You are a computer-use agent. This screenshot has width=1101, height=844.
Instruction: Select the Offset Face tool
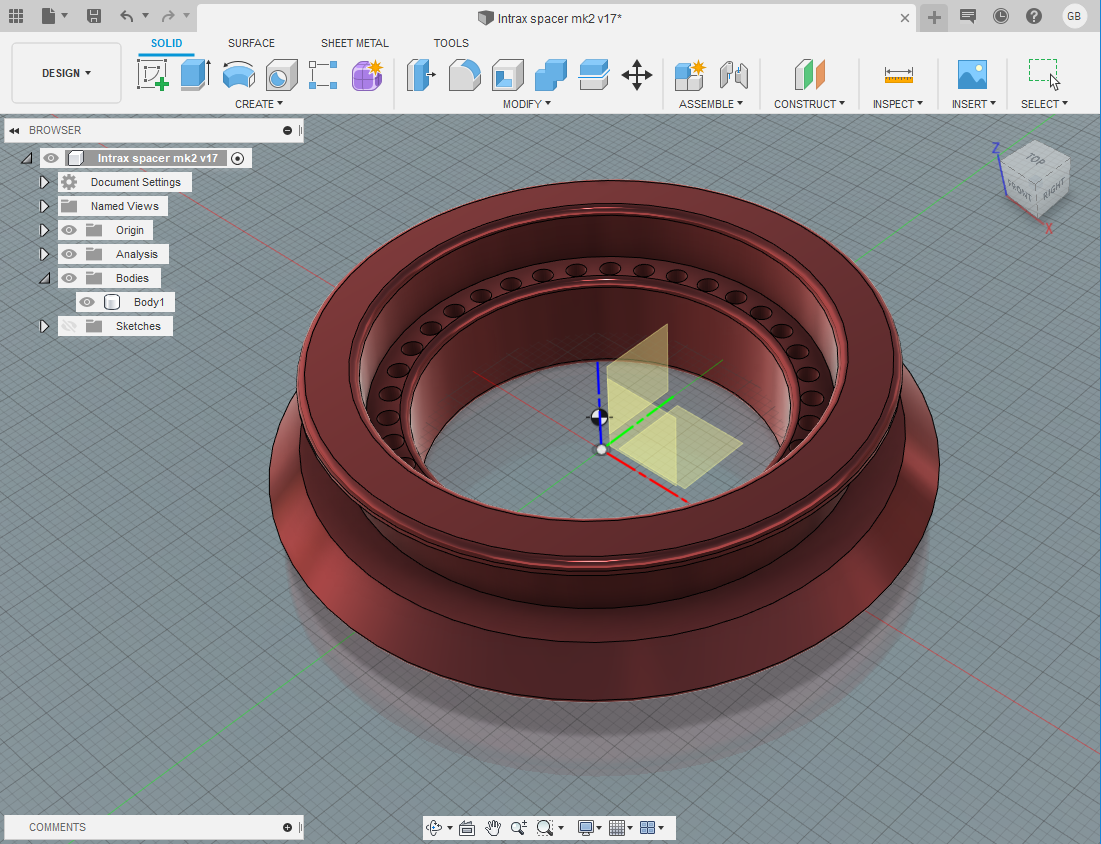pyautogui.click(x=593, y=74)
